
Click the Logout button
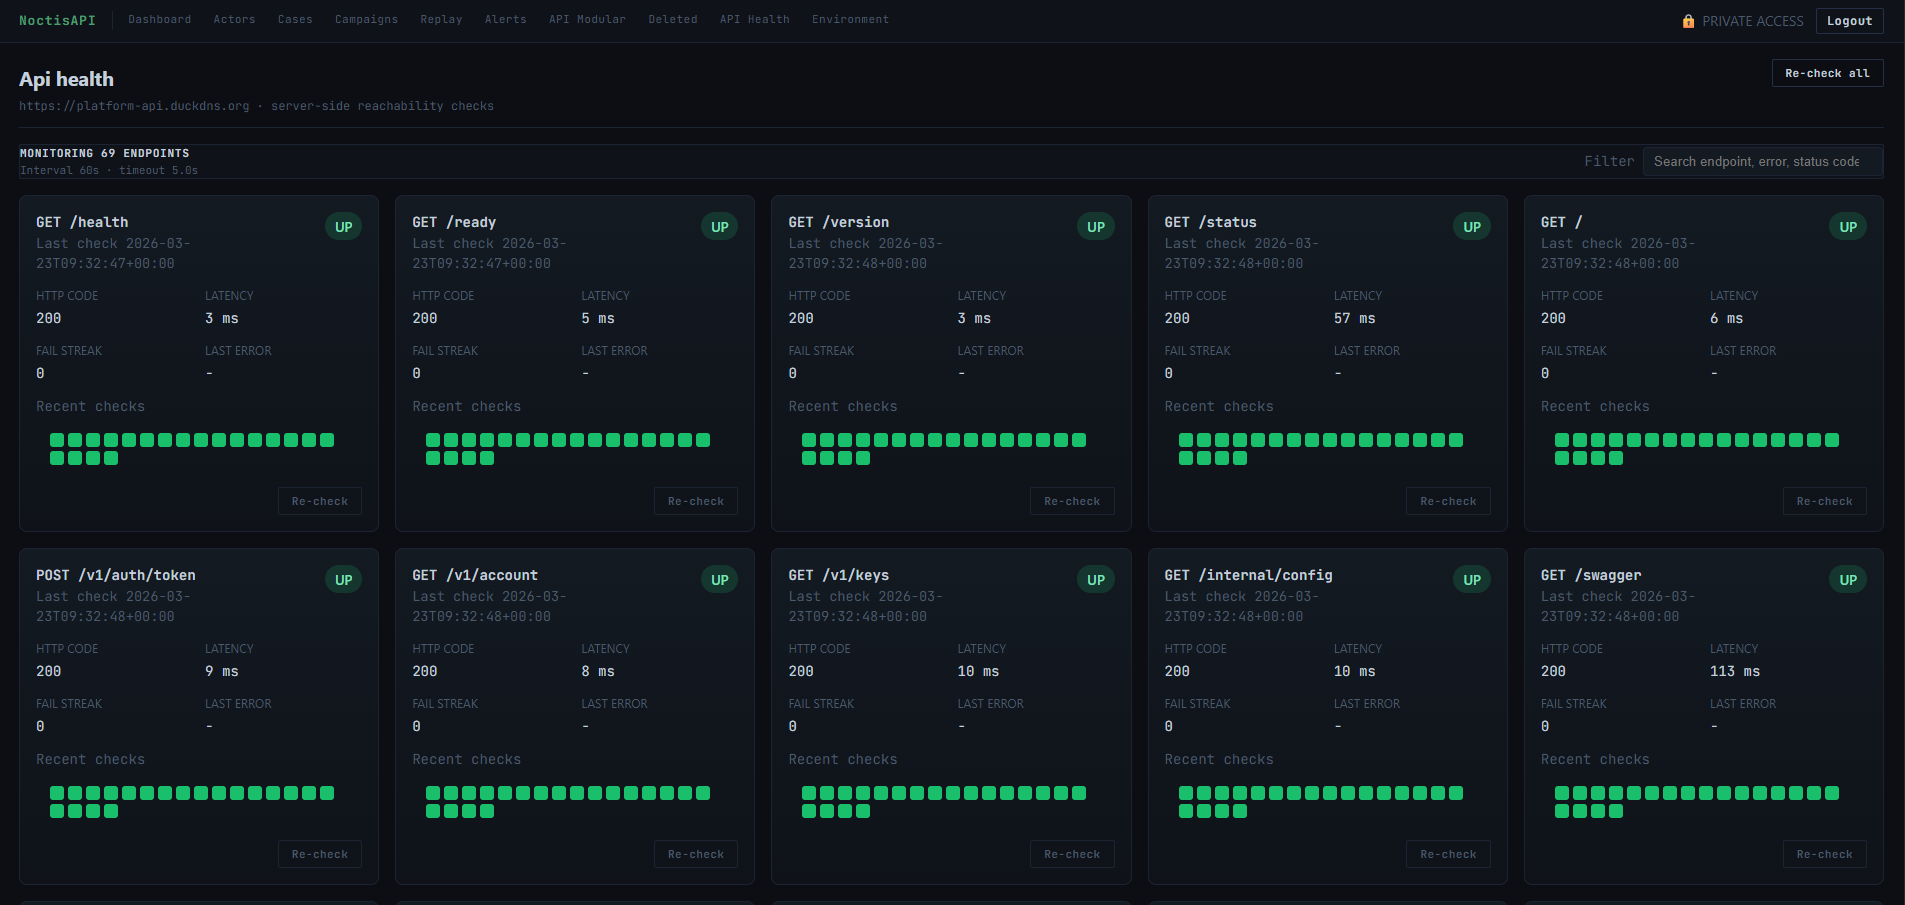[x=1849, y=21]
